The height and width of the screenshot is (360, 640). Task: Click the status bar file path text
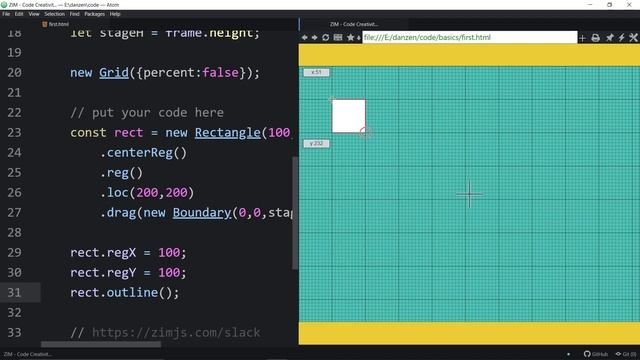coord(27,354)
